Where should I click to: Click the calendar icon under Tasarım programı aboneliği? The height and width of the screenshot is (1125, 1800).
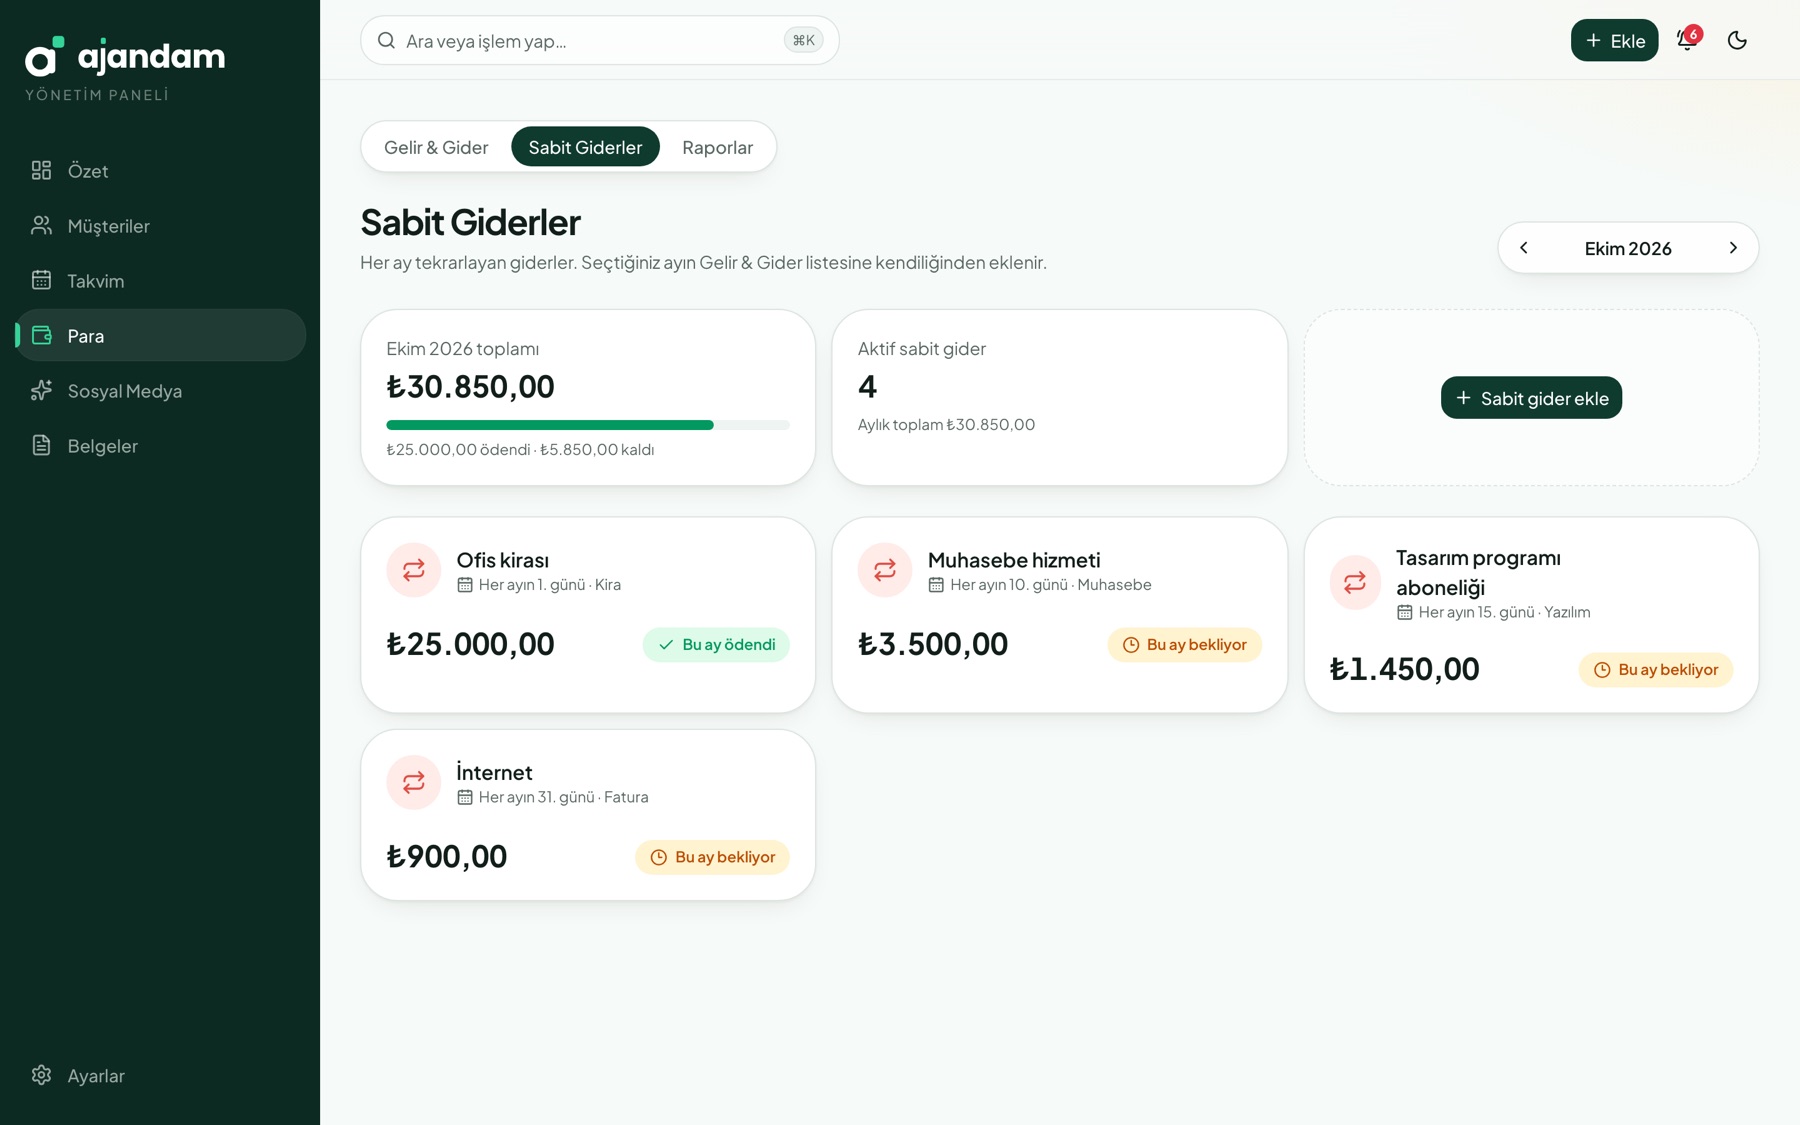1405,612
